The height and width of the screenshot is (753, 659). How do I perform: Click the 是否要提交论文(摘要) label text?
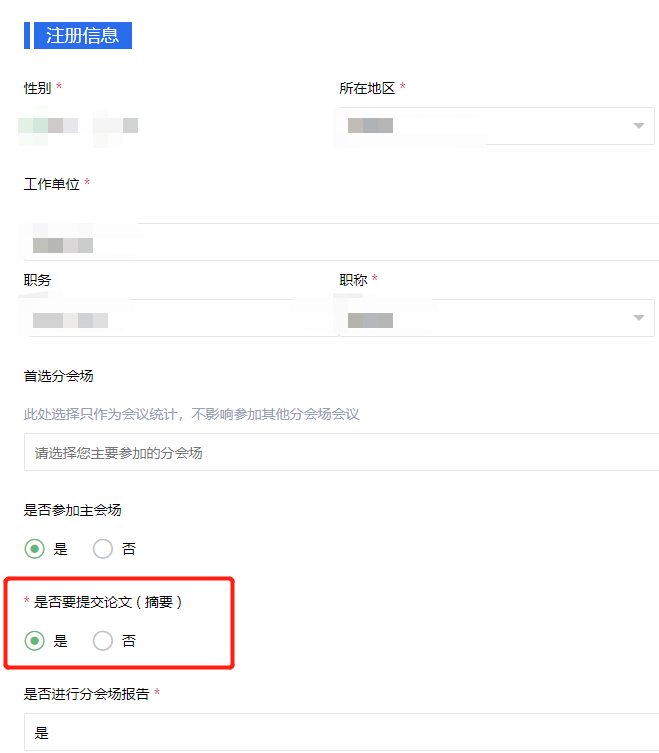pyautogui.click(x=108, y=602)
